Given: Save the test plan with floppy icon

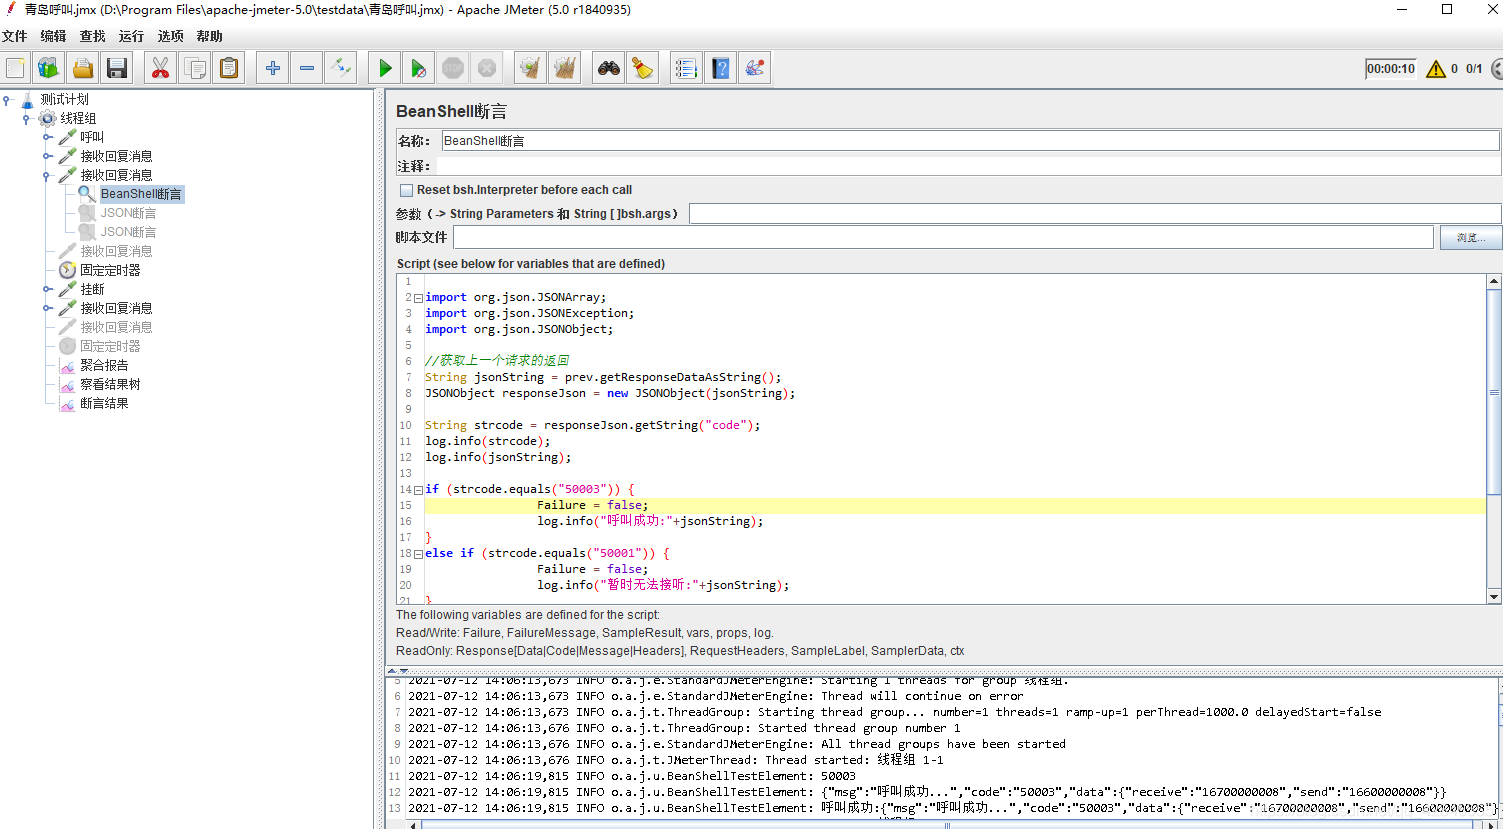Looking at the screenshot, I should (117, 68).
